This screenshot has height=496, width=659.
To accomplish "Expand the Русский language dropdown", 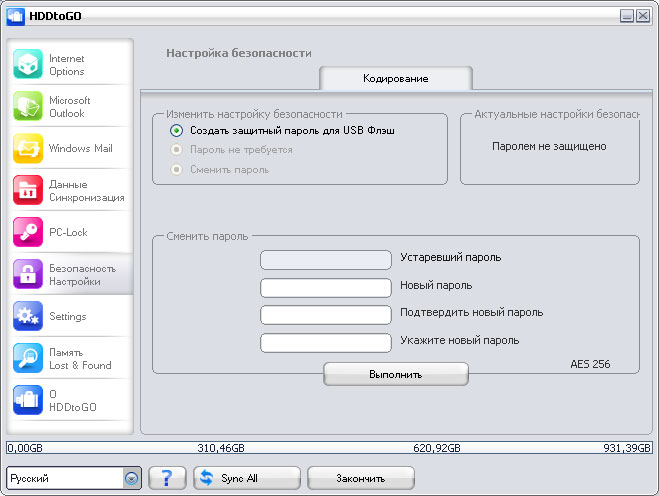I will click(131, 478).
